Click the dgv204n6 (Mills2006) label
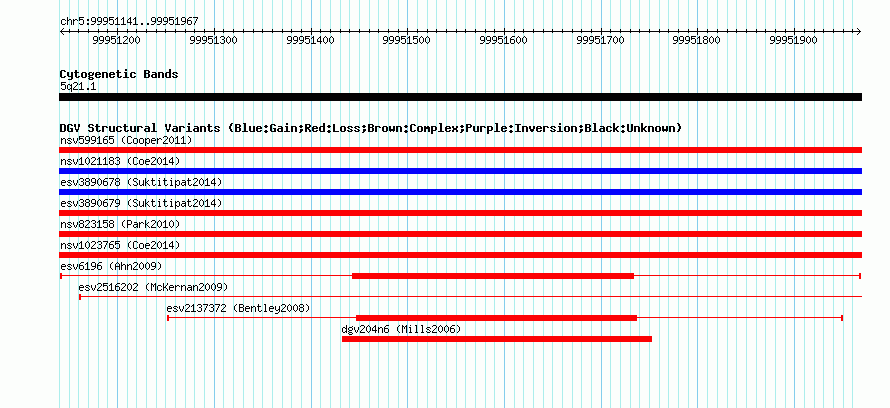 coord(401,329)
